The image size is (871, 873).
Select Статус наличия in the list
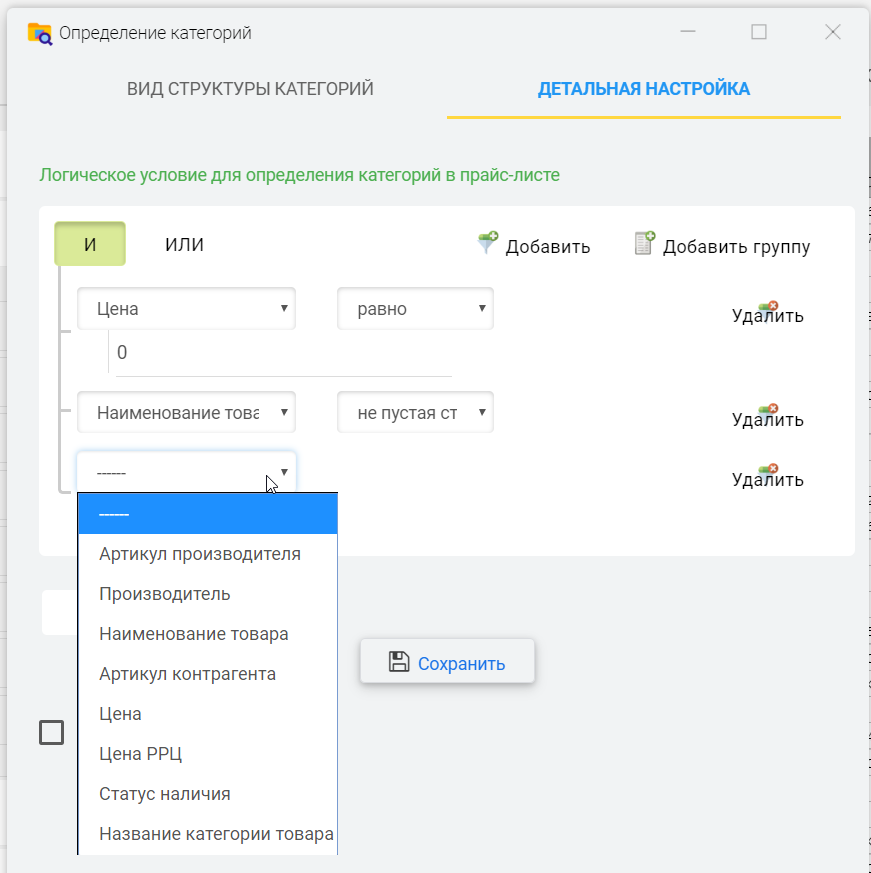pos(165,794)
